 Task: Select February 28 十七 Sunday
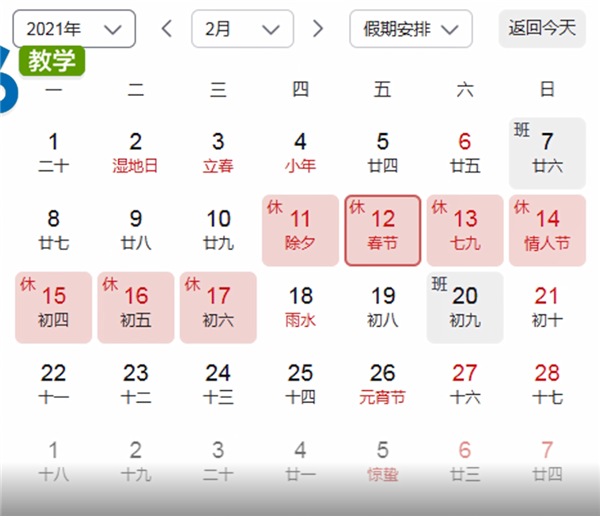(x=546, y=384)
